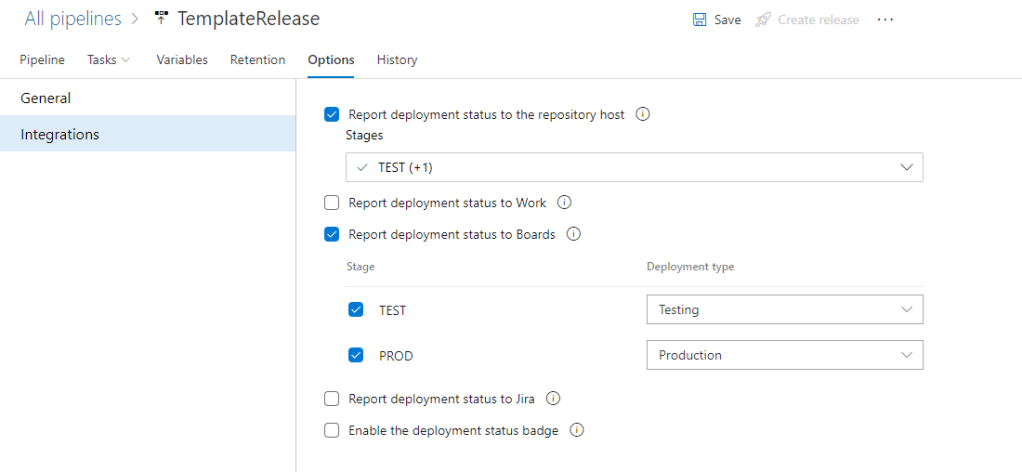Click info icon beside Report status to Jira

coord(553,399)
